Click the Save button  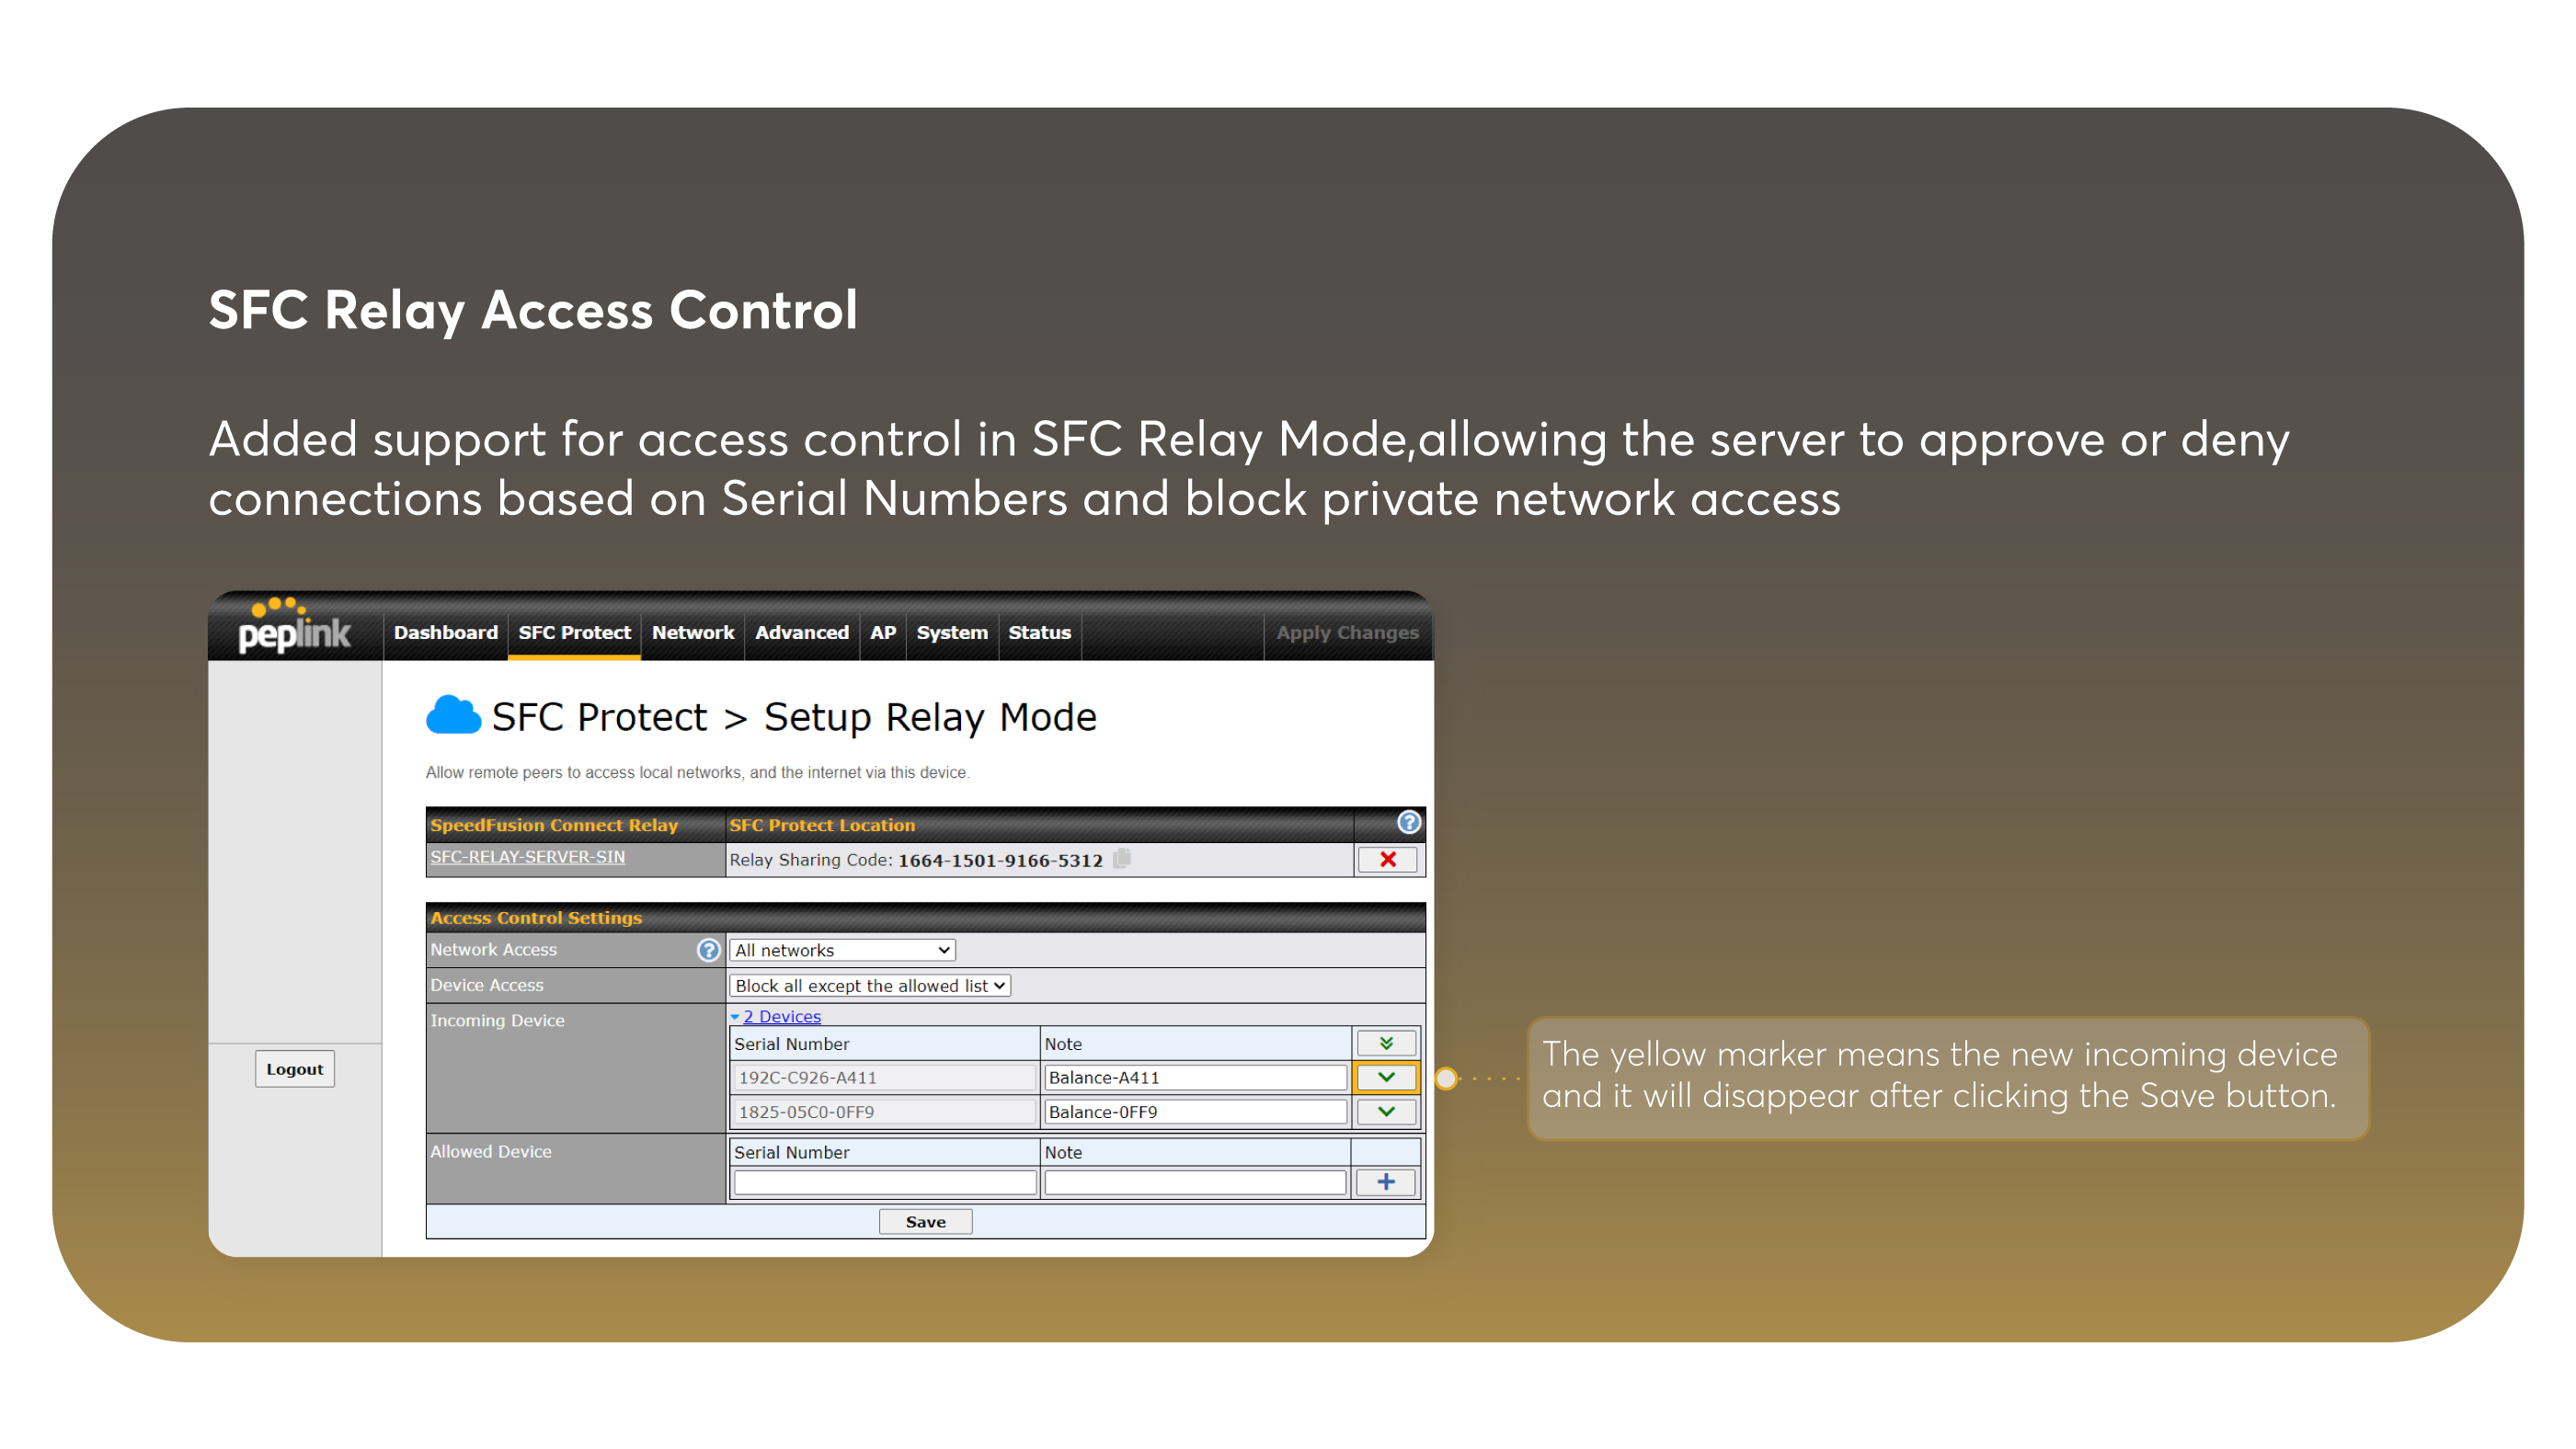[x=923, y=1221]
